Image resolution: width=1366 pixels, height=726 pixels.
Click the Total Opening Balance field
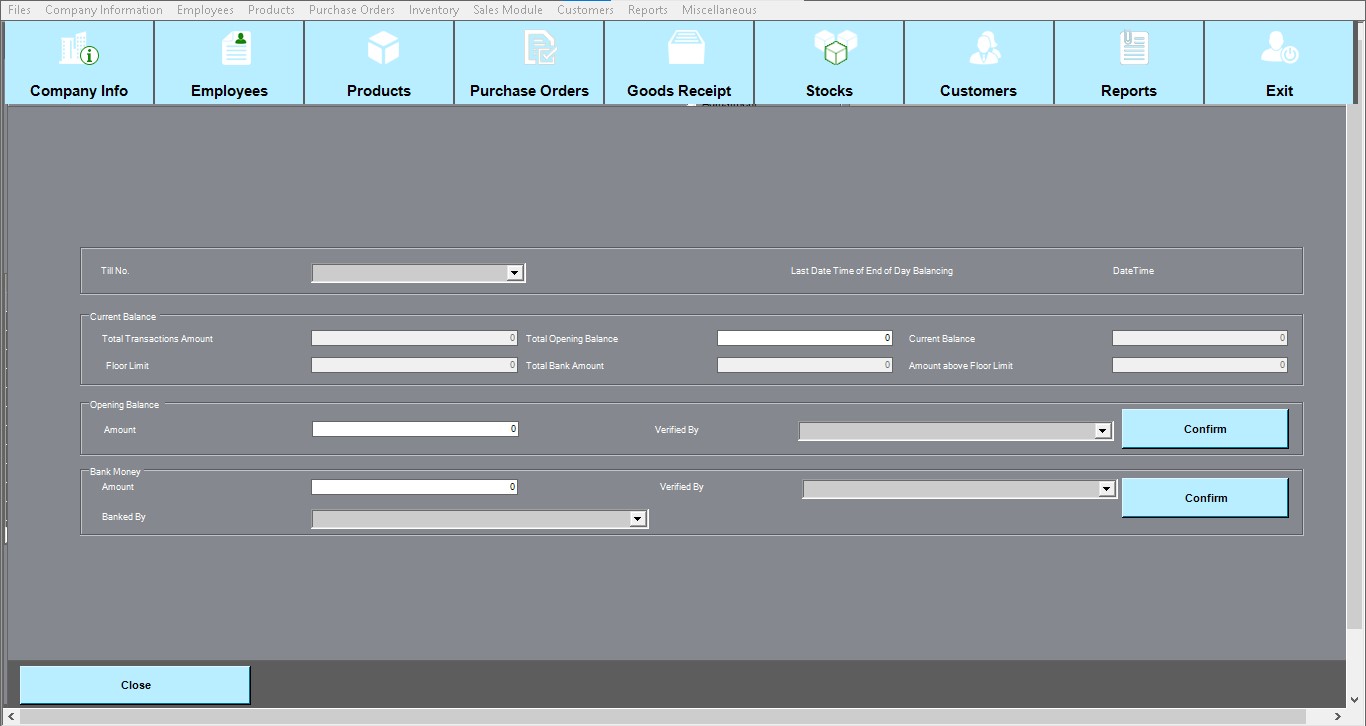pos(804,338)
